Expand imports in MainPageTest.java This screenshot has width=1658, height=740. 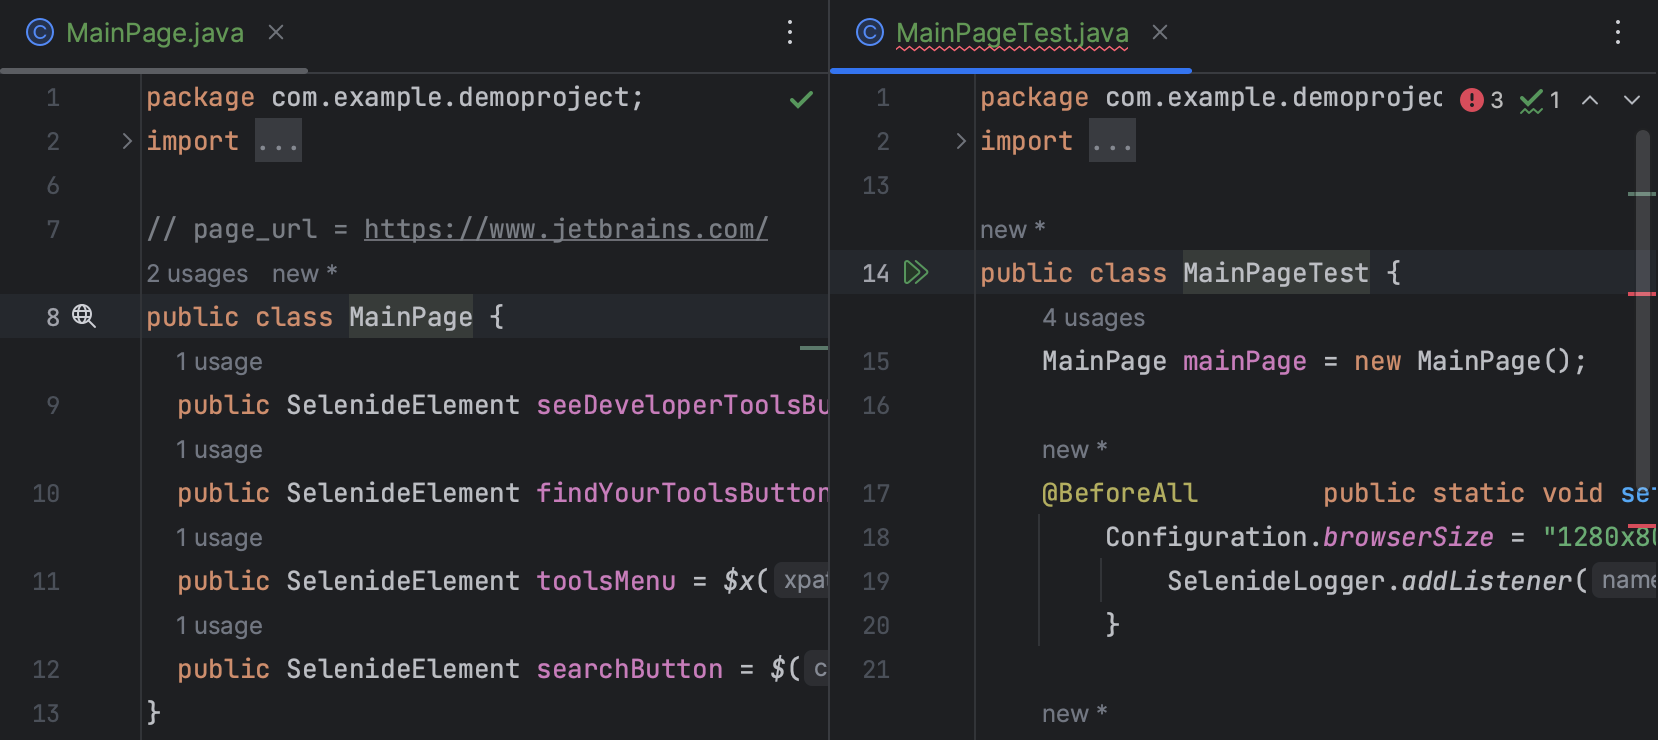[961, 141]
